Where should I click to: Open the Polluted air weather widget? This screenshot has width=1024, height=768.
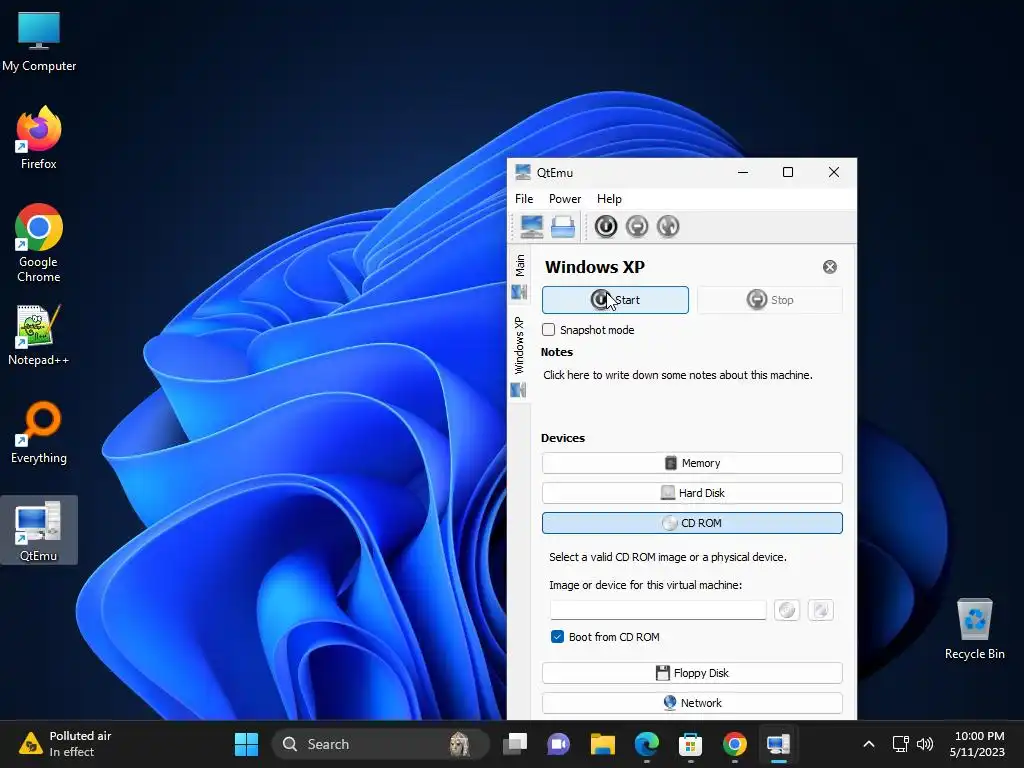[x=65, y=744]
